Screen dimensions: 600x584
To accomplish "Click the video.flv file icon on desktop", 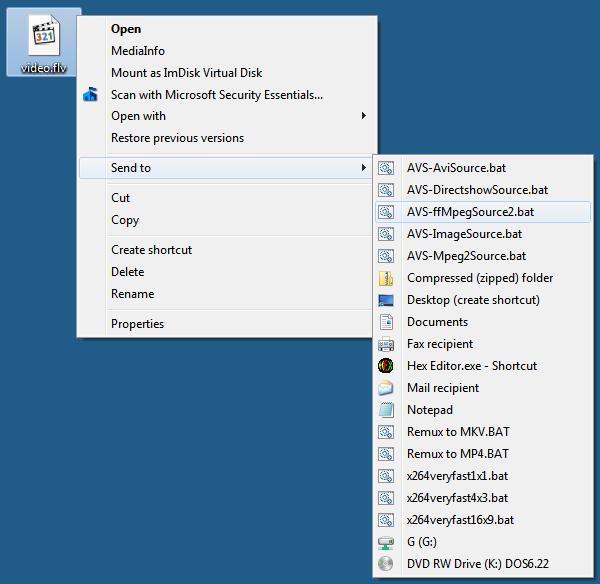I will click(x=44, y=36).
